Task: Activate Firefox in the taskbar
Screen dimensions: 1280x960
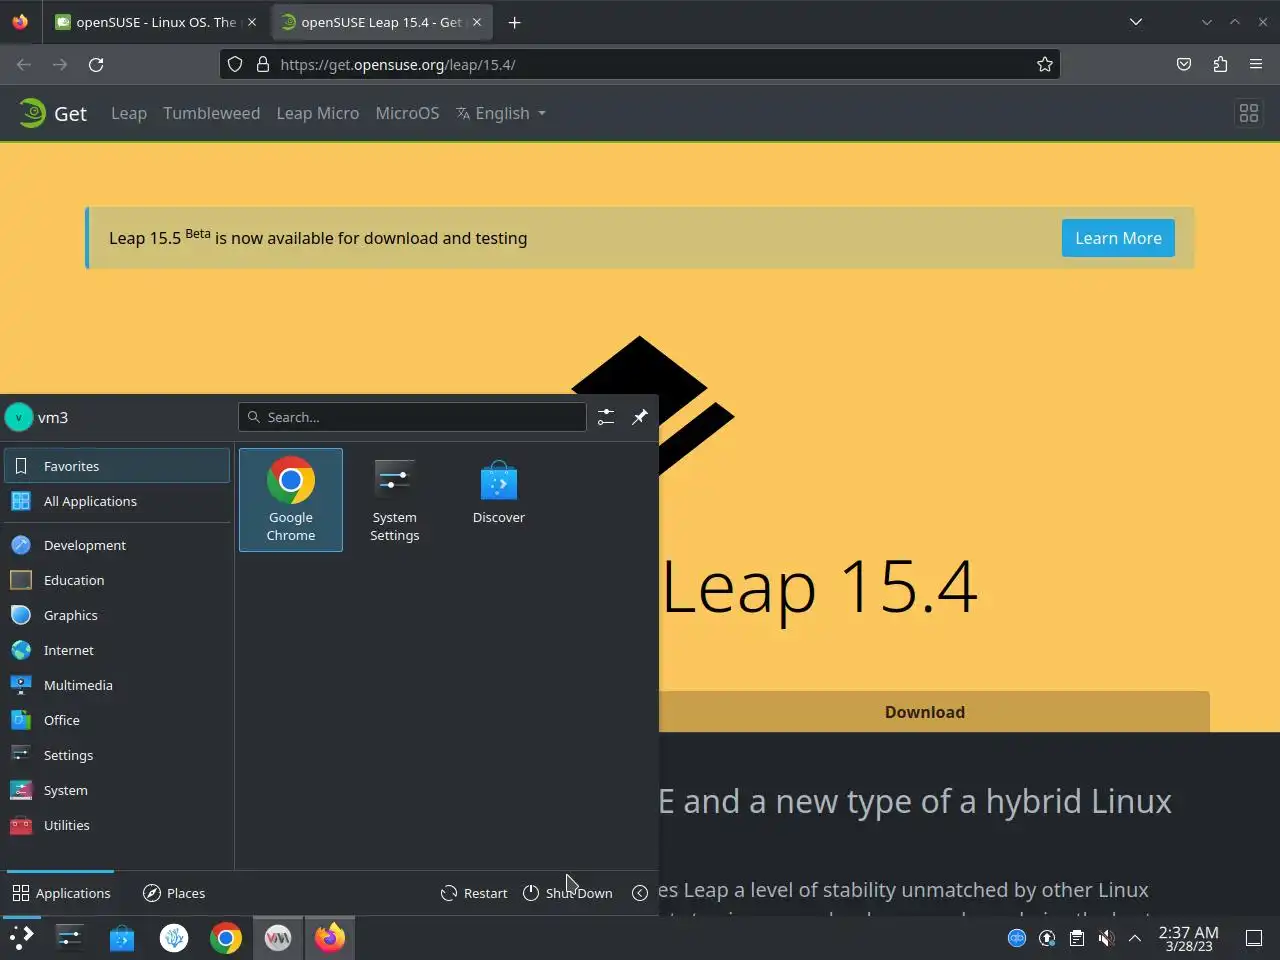Action: pyautogui.click(x=330, y=937)
